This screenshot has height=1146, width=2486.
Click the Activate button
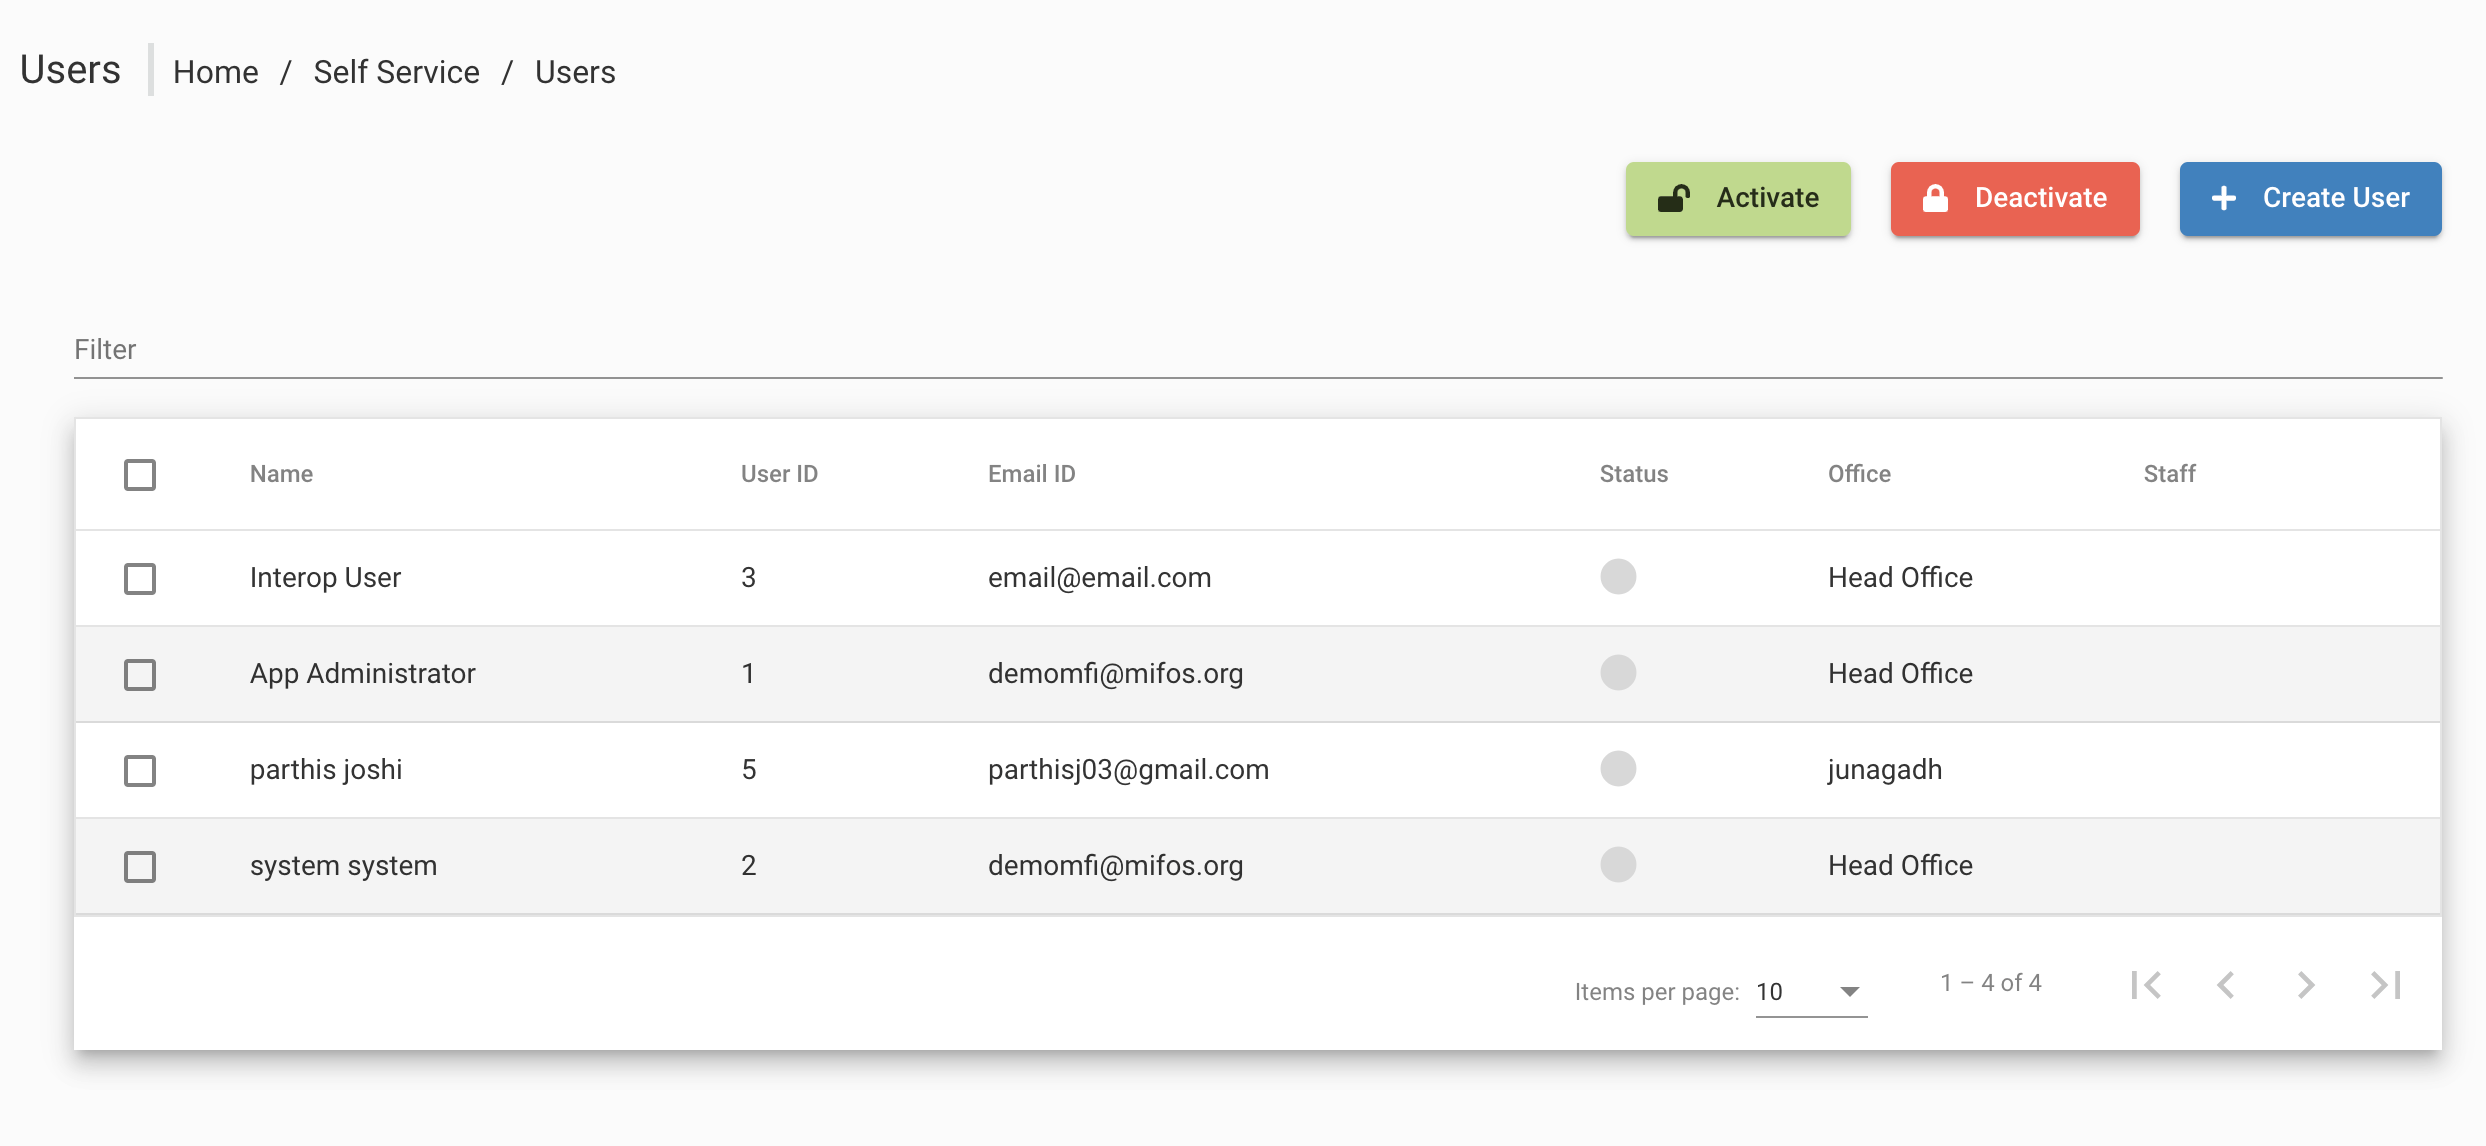1738,198
